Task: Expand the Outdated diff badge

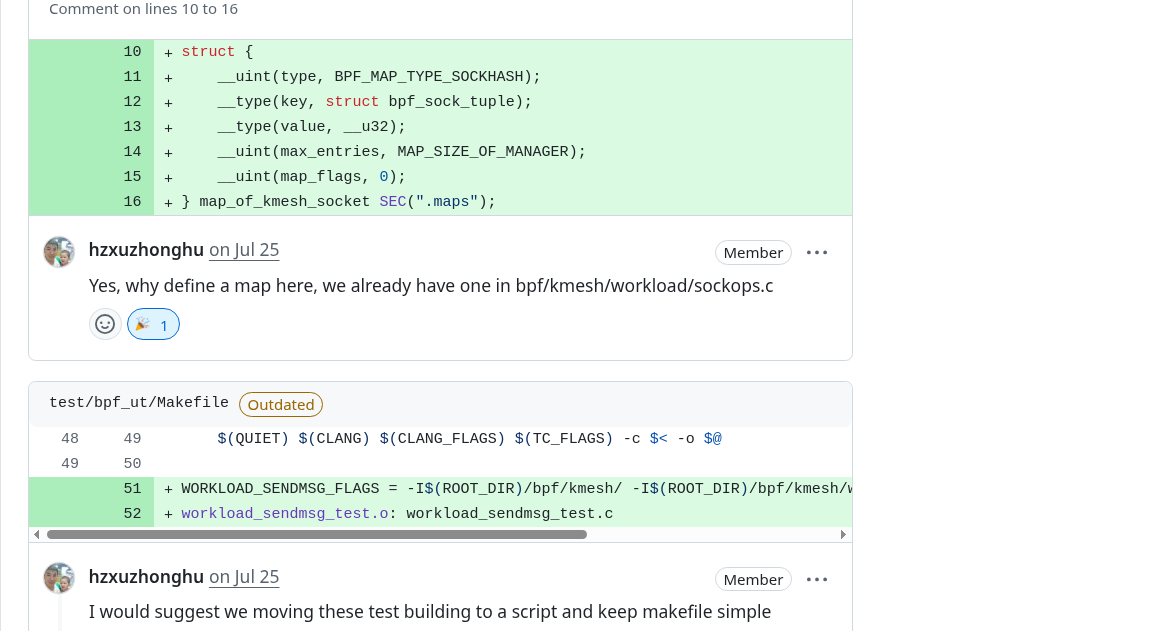Action: [280, 404]
